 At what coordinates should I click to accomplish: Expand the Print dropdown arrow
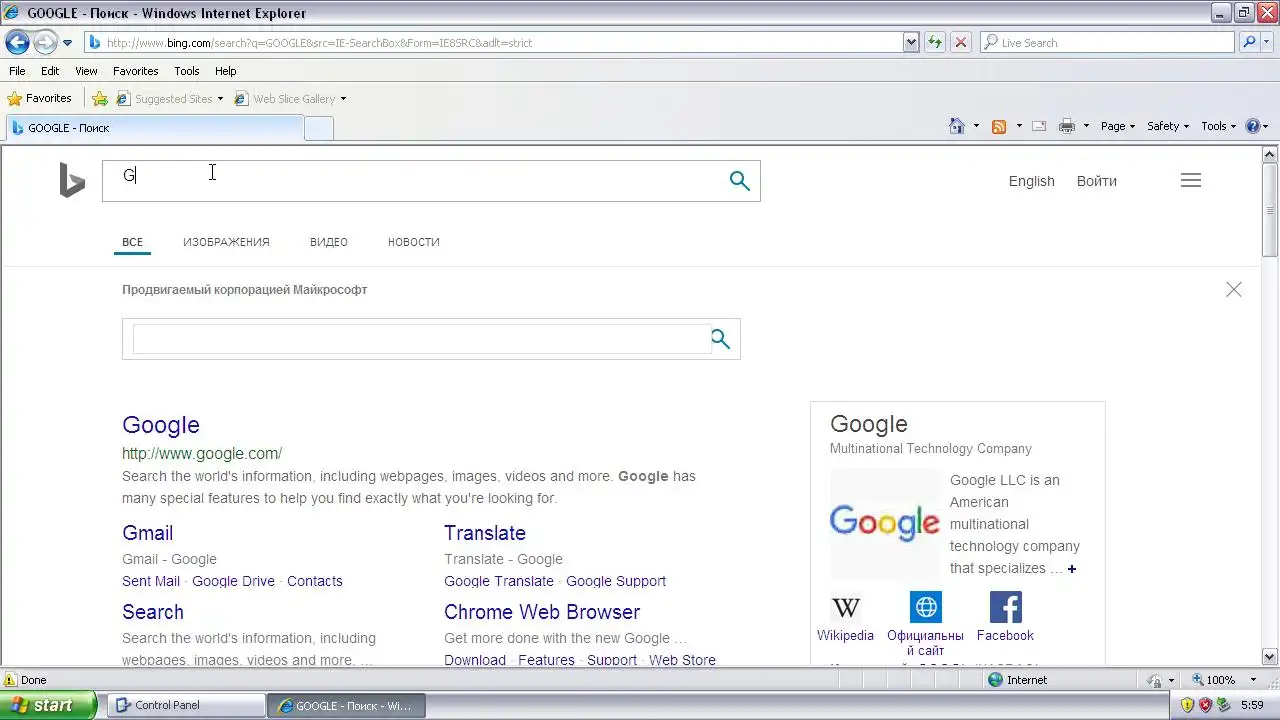pyautogui.click(x=1086, y=126)
